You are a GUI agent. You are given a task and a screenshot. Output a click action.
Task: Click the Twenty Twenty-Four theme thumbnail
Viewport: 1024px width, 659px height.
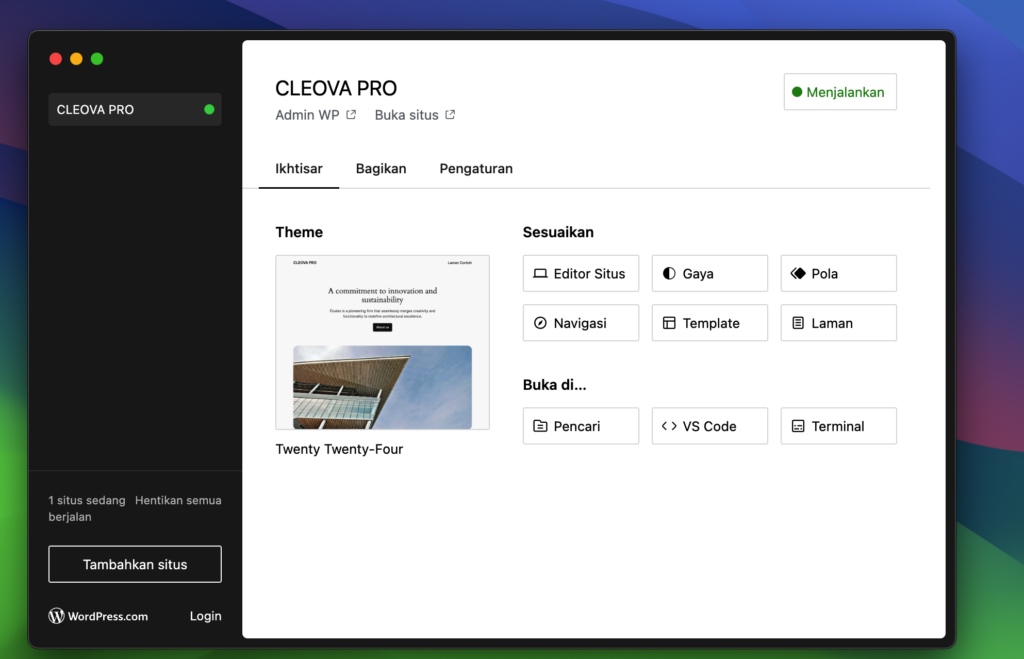click(x=383, y=342)
